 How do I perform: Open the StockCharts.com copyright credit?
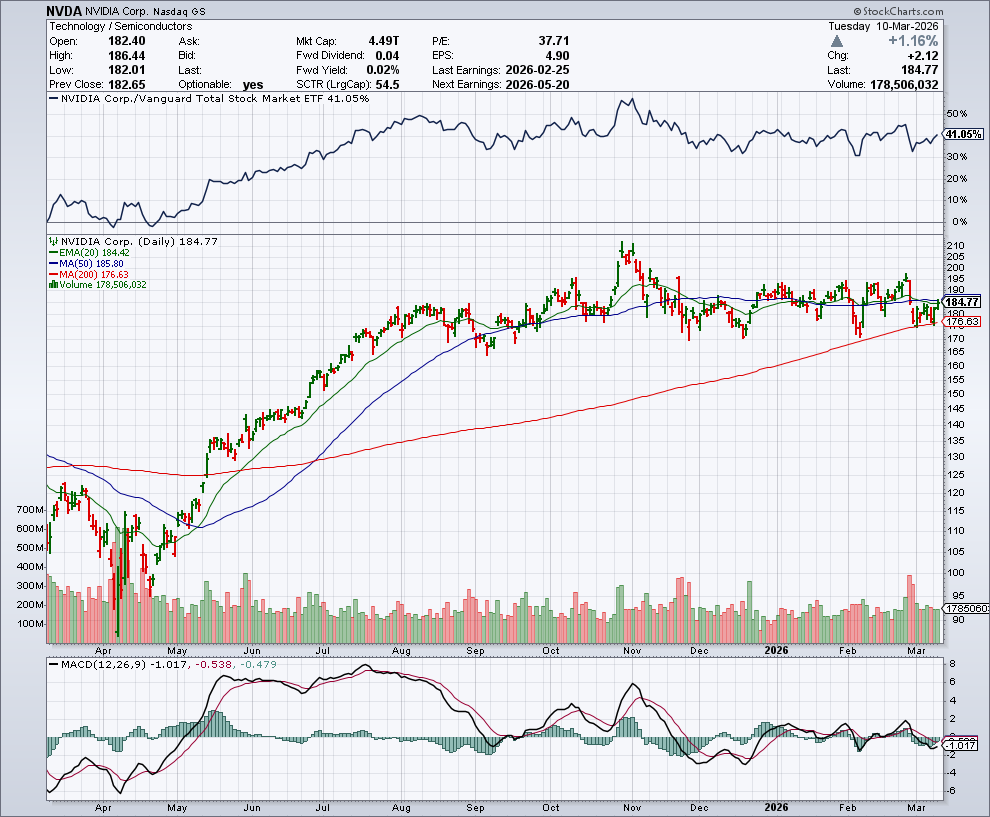click(898, 11)
